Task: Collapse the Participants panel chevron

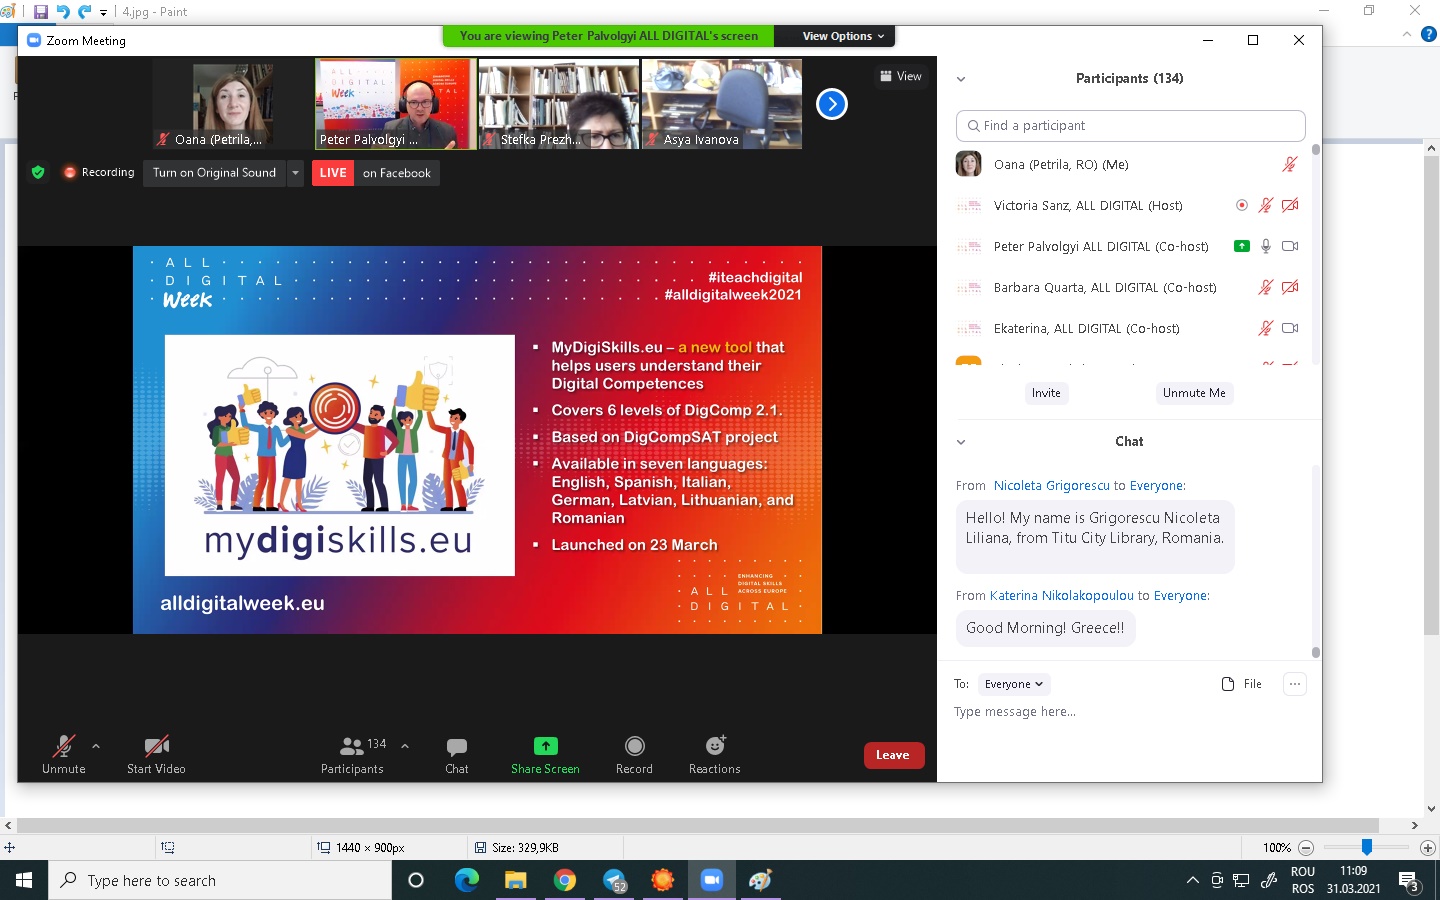Action: (x=961, y=79)
